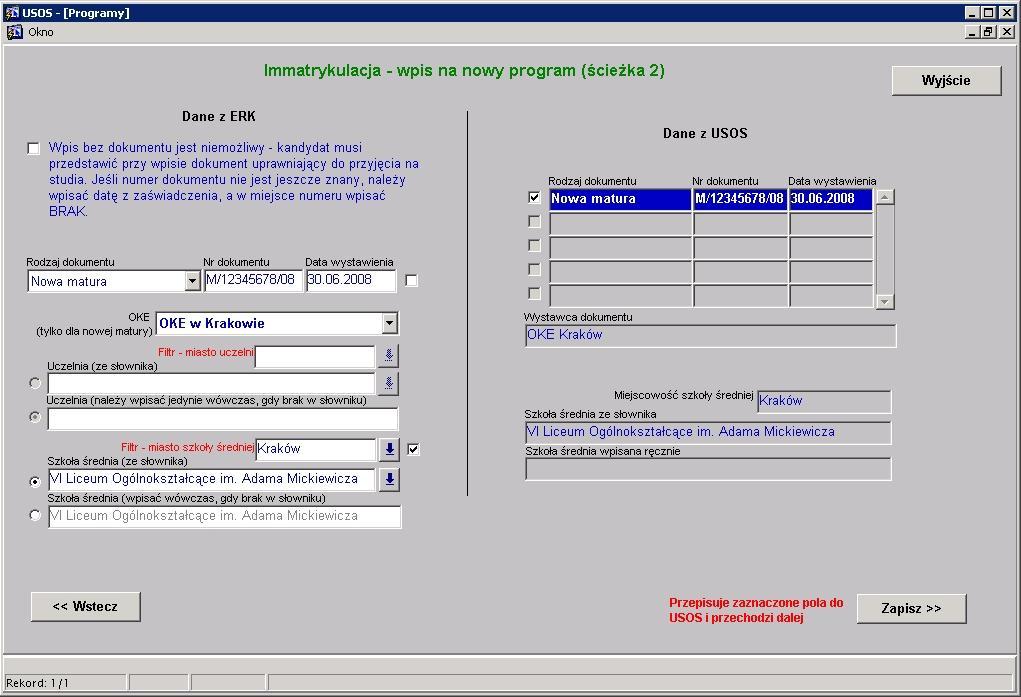Select the 30.06.2008 cell in USOS table

[831, 199]
